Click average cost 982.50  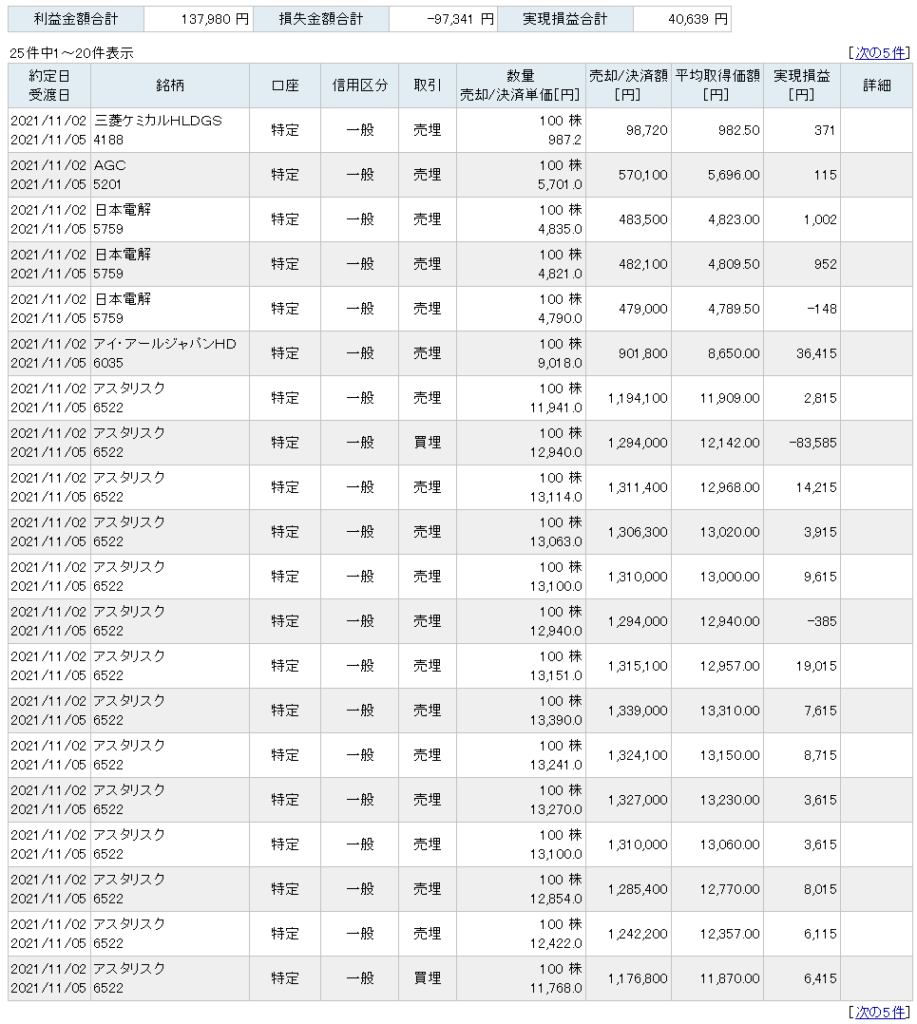pyautogui.click(x=739, y=130)
